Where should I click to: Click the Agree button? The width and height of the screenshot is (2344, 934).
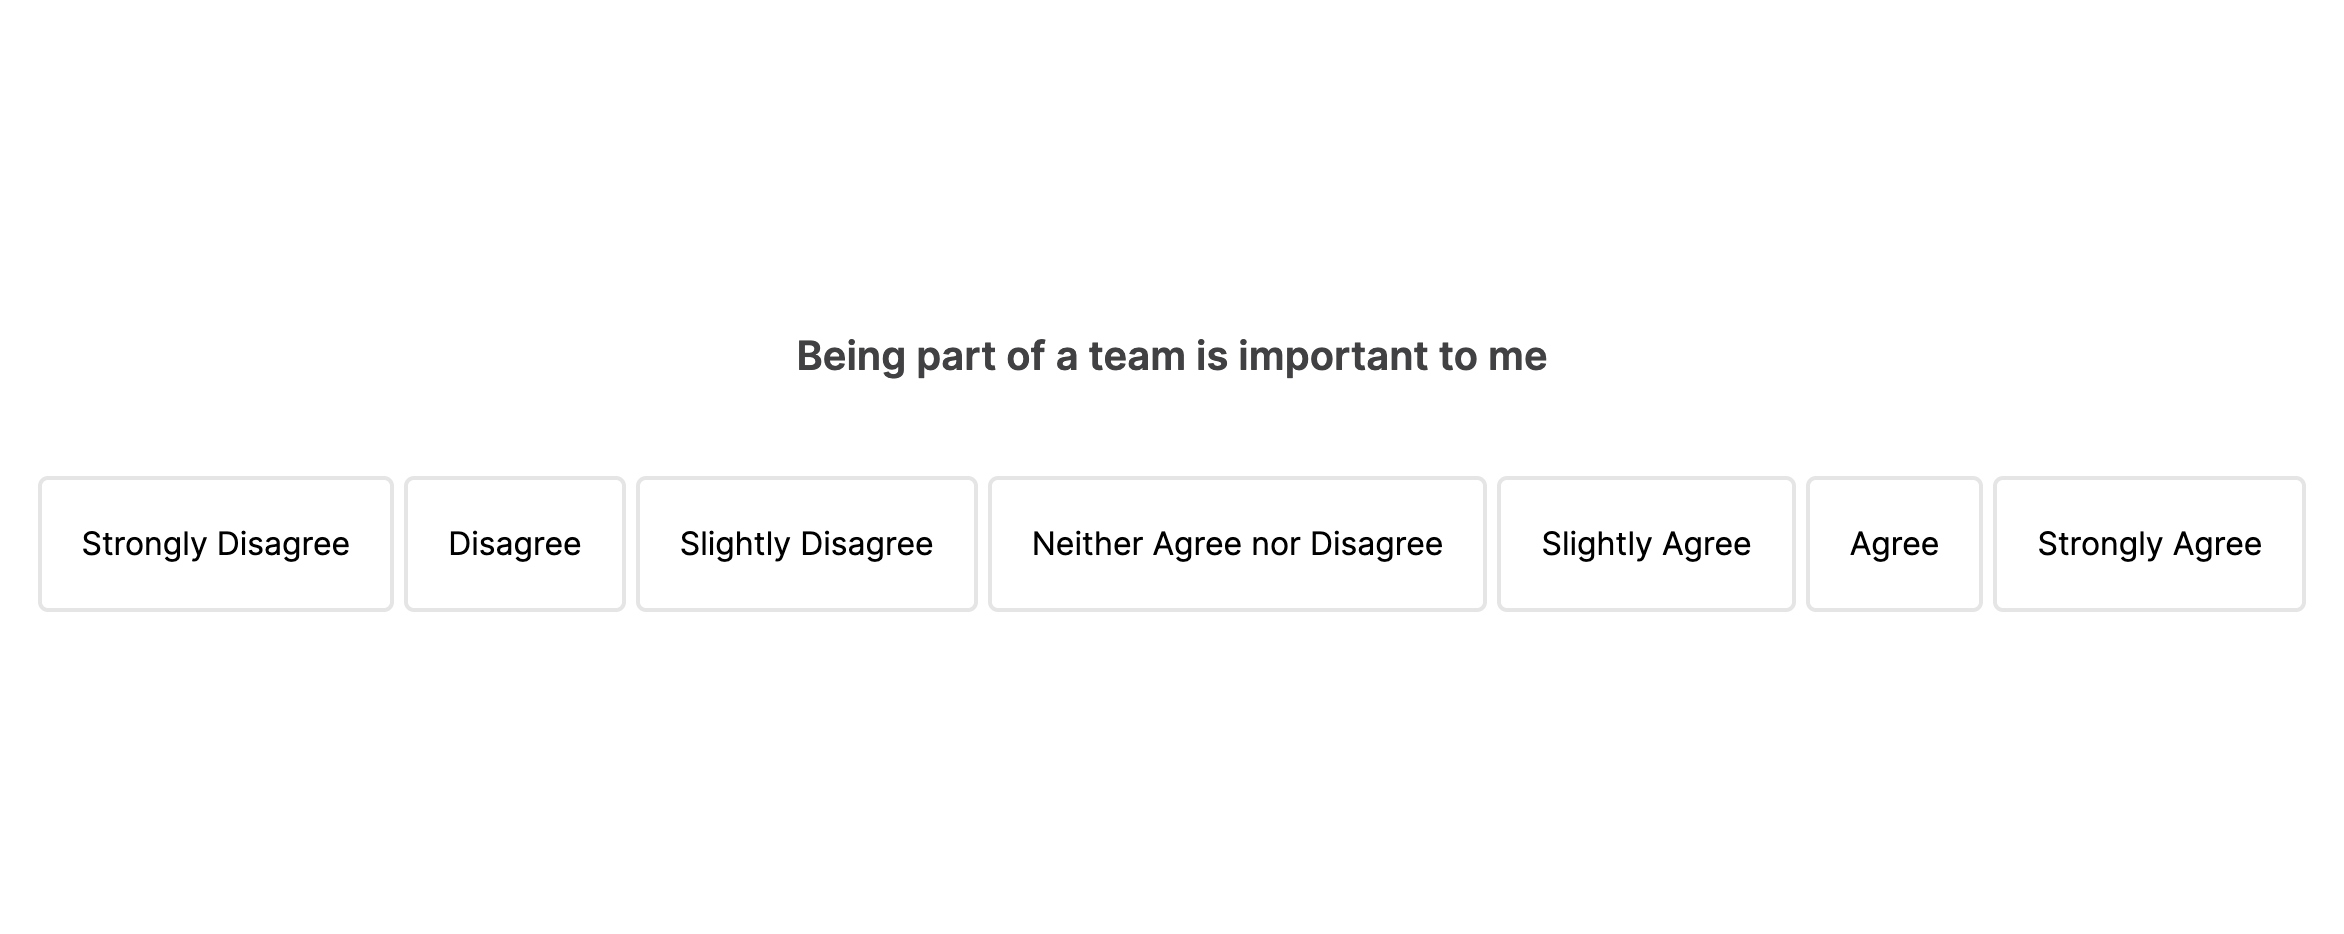(x=1894, y=544)
